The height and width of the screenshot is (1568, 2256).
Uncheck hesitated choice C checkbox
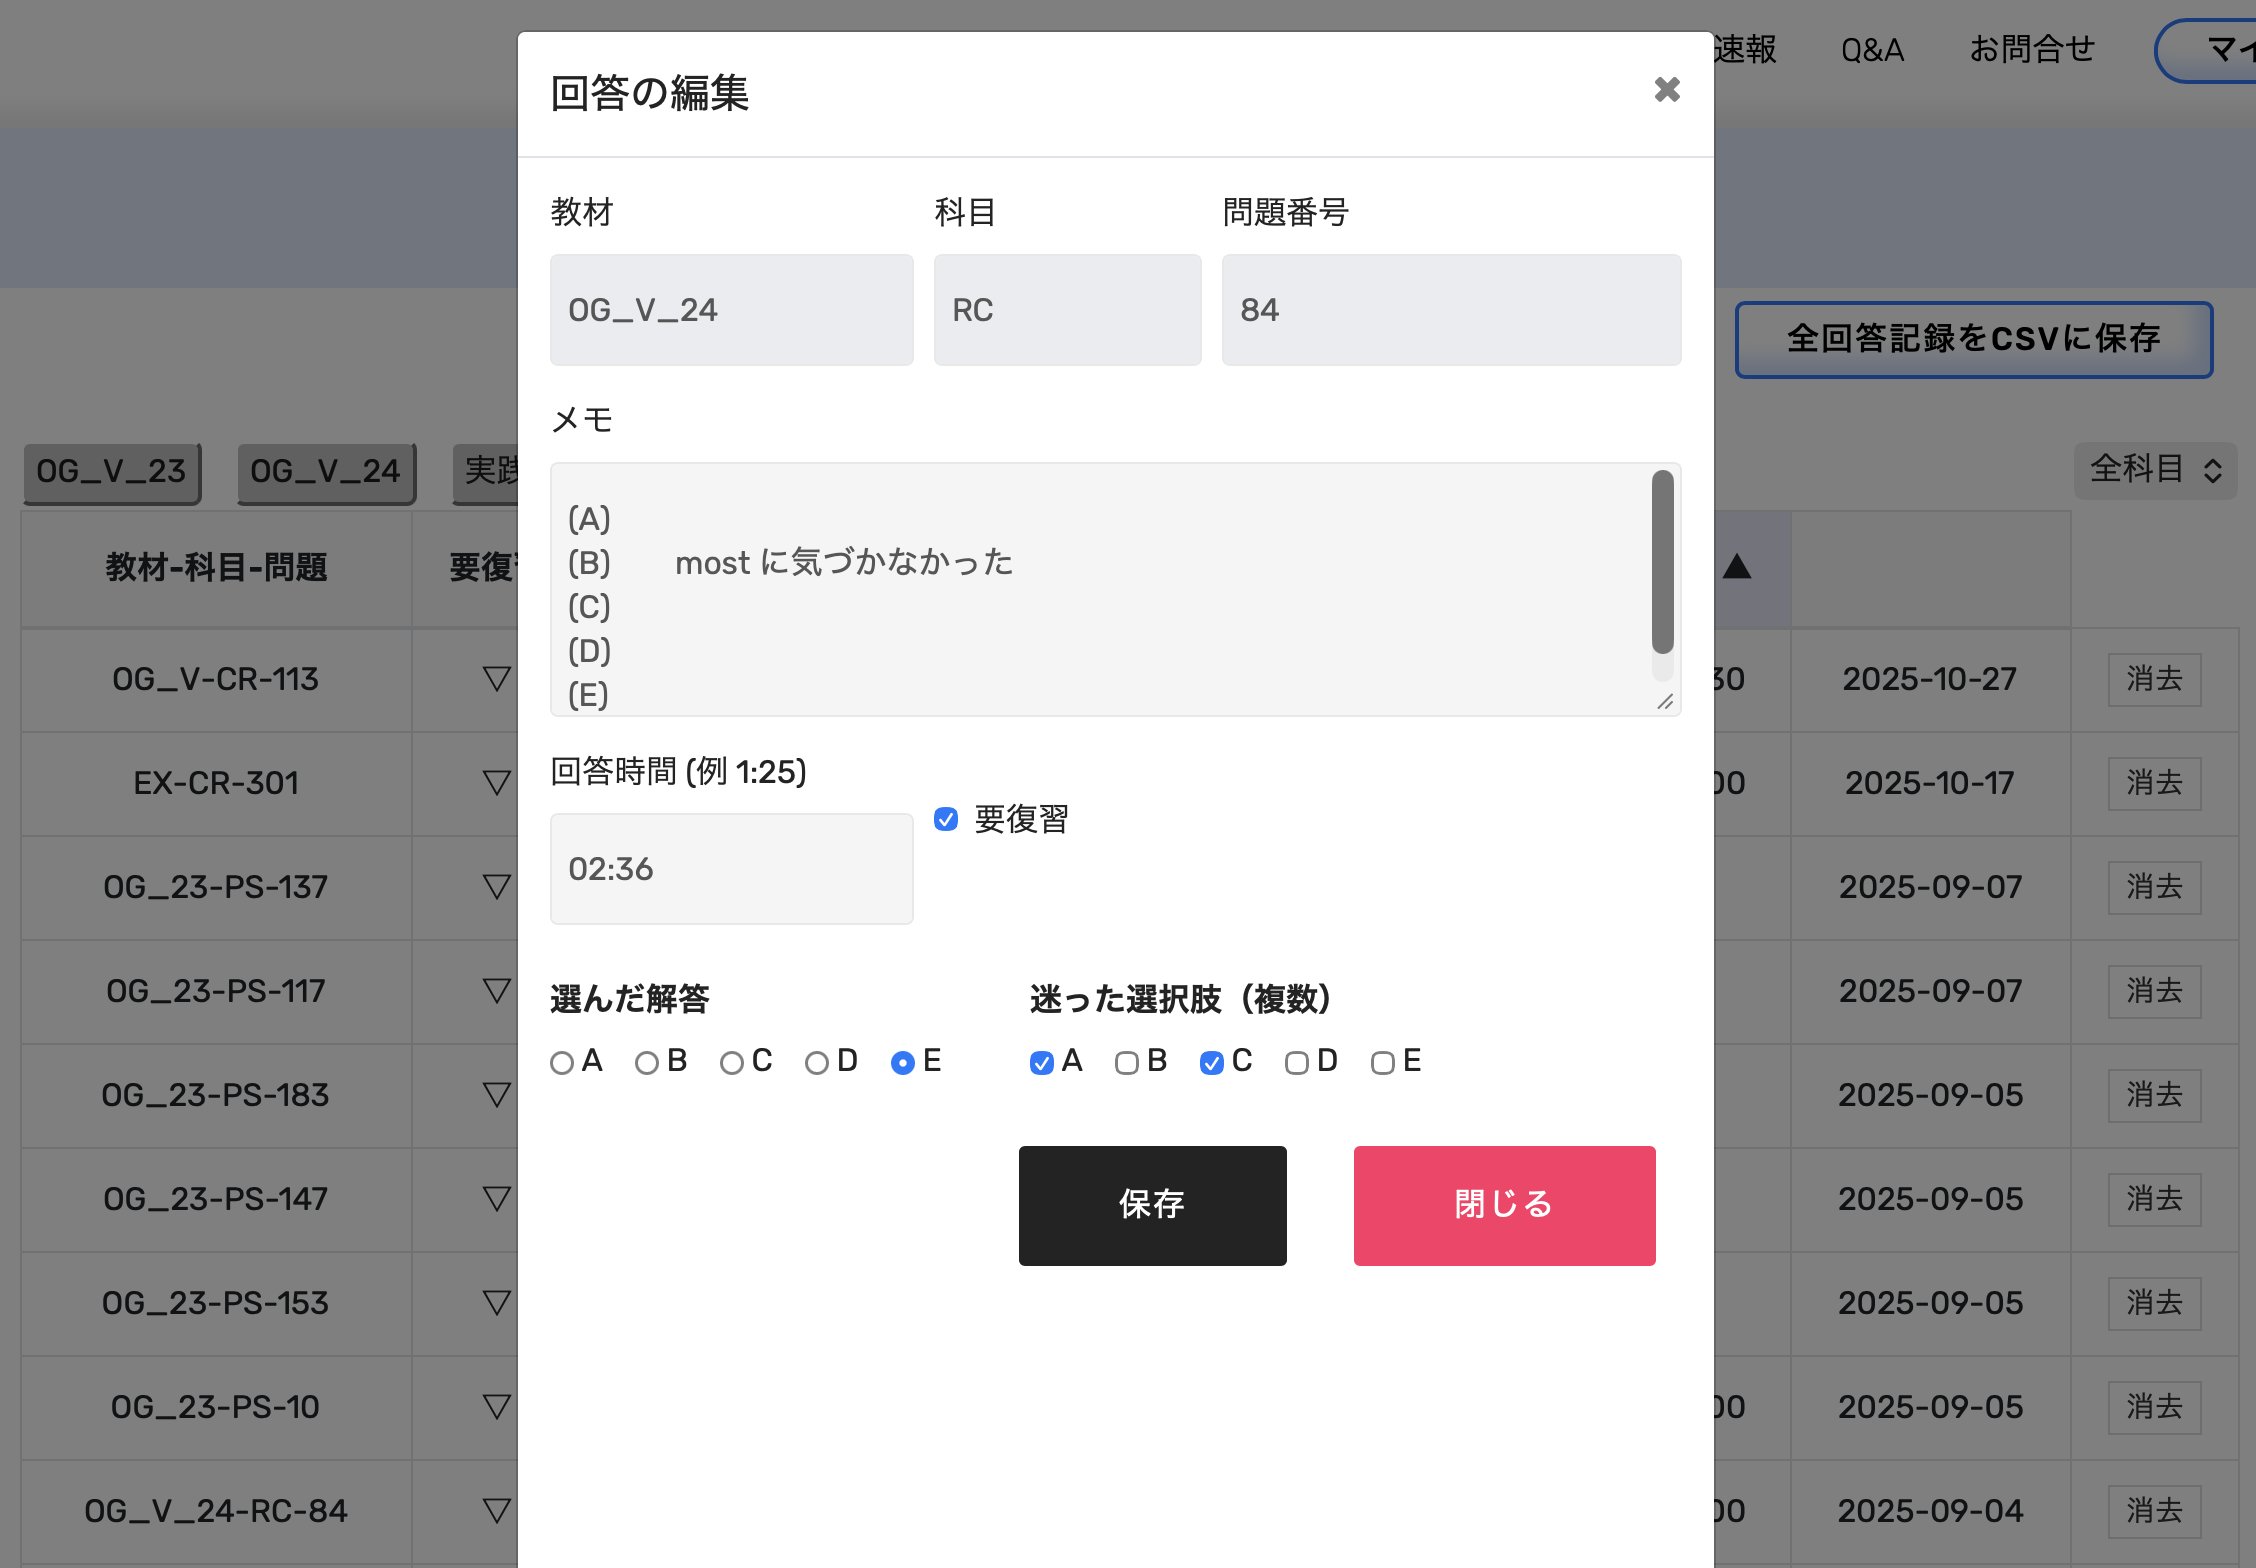click(1212, 1063)
